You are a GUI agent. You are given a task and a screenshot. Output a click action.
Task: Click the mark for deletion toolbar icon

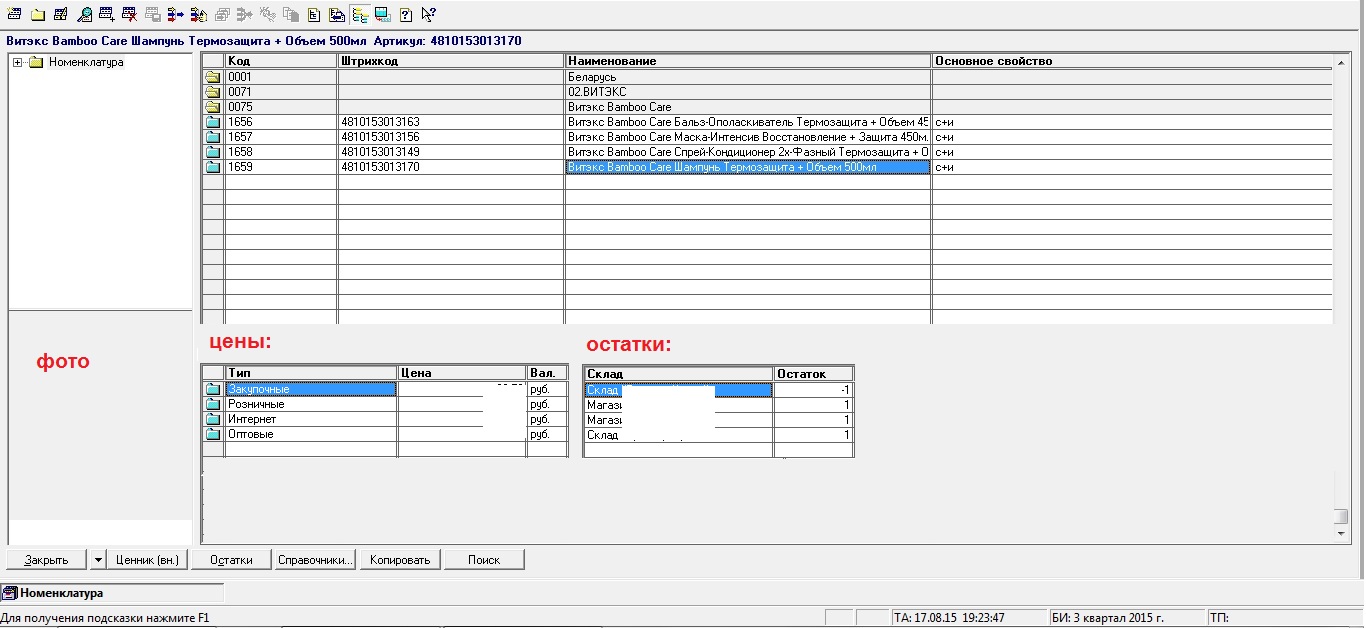point(130,14)
